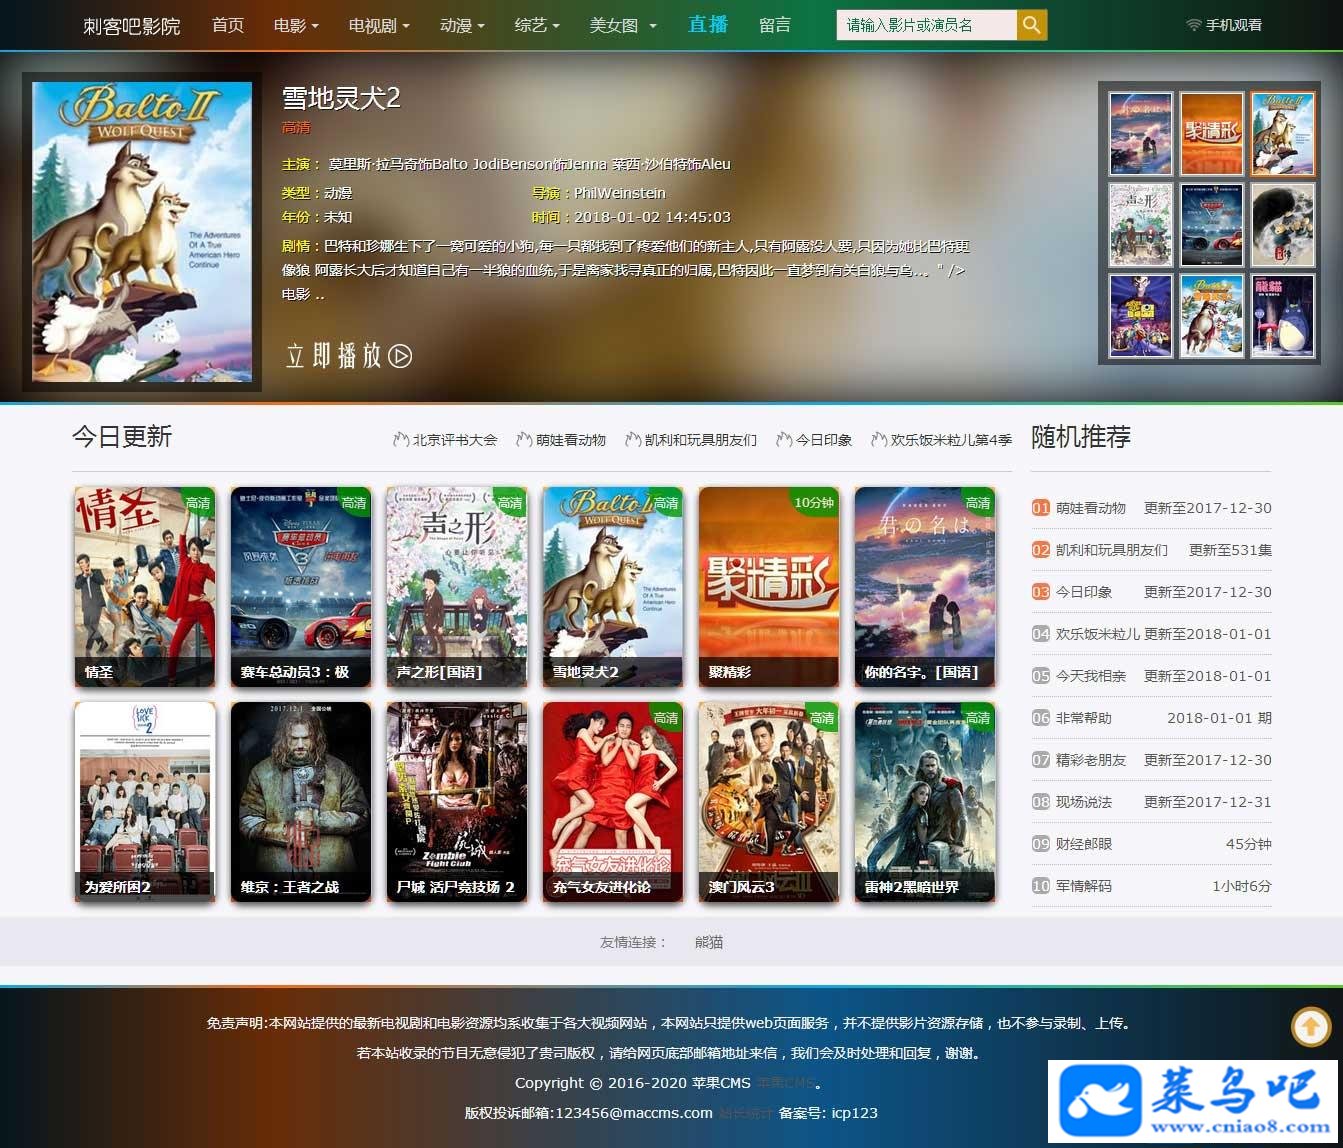Click the 苹果CMS footer text

point(721,1083)
